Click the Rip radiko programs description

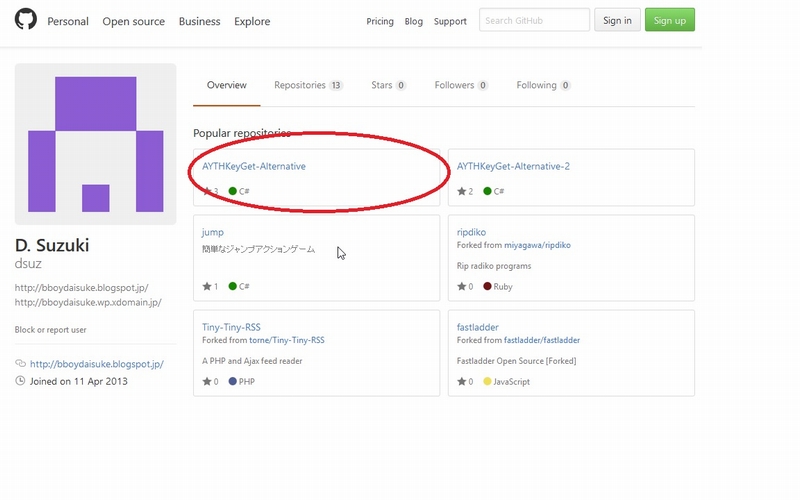pos(494,266)
